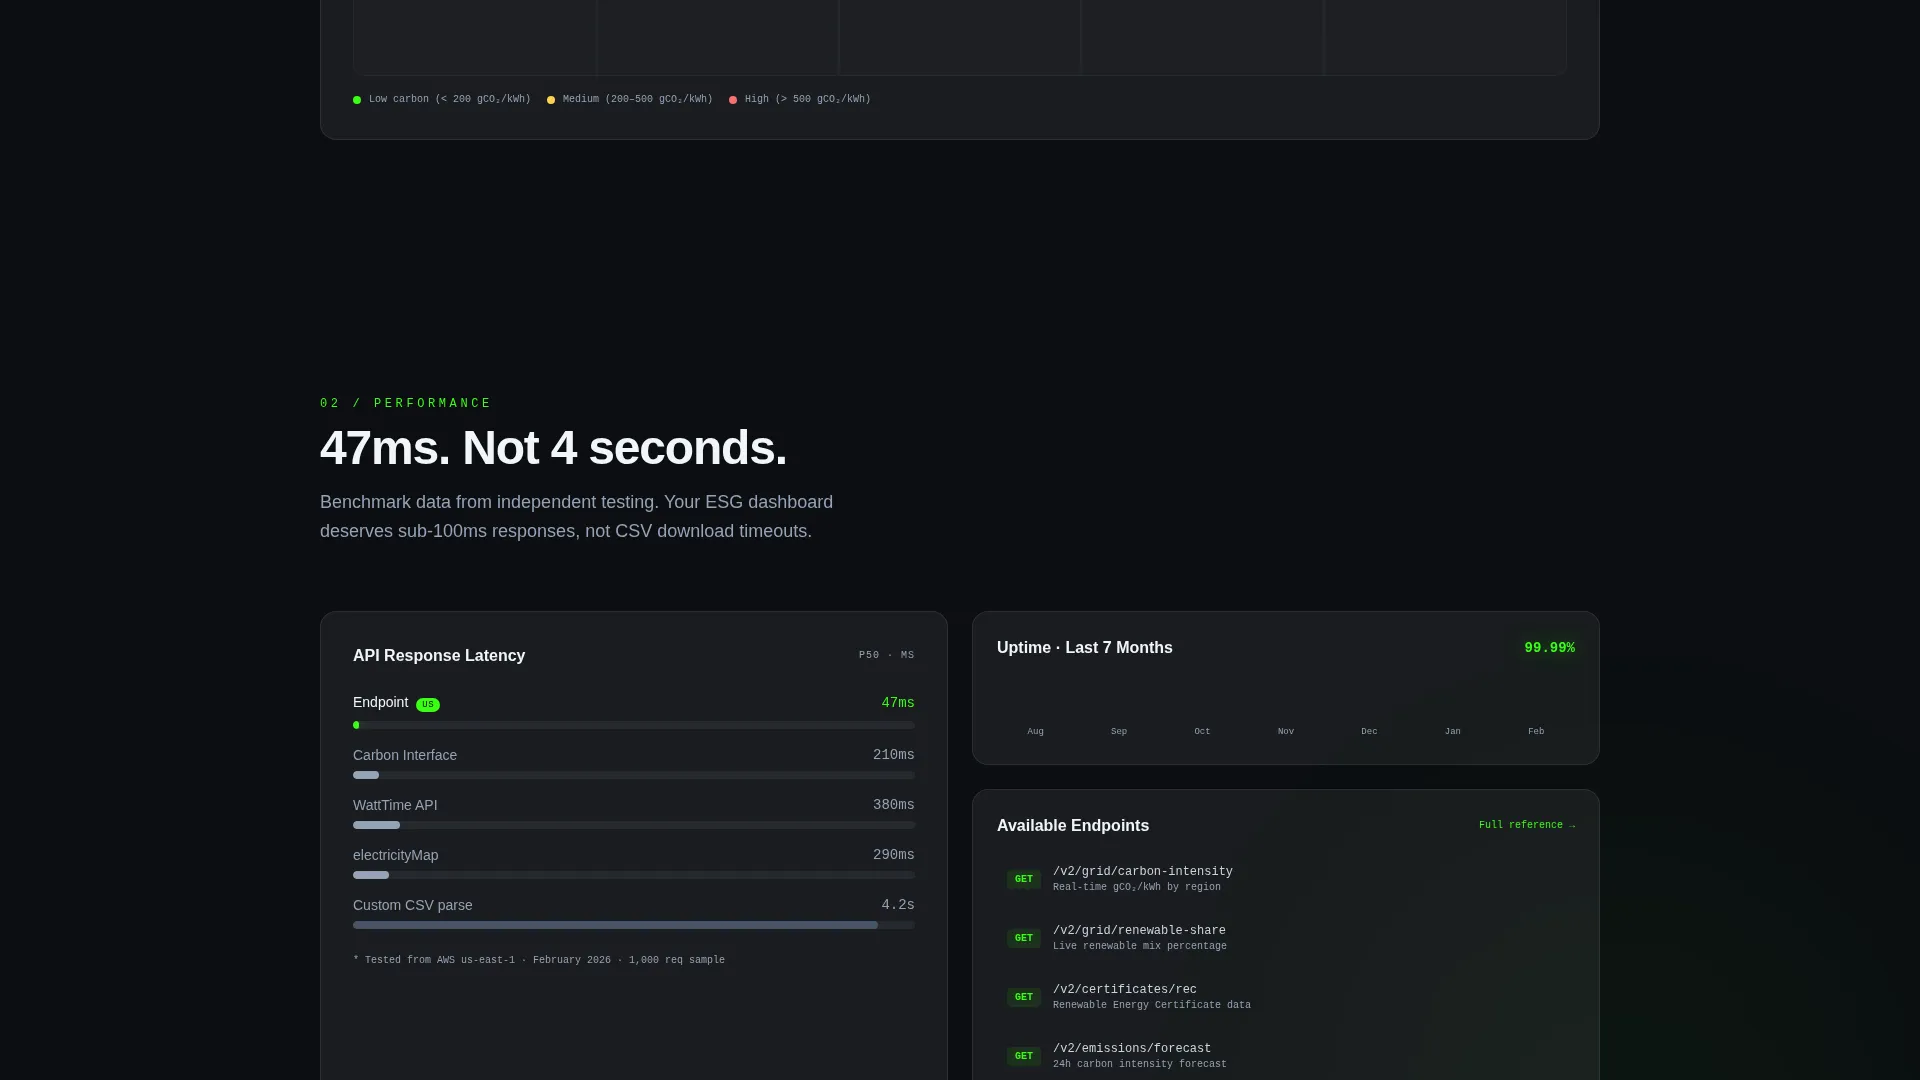The height and width of the screenshot is (1080, 1920).
Task: Click the red High legend dot
Action: (x=733, y=100)
